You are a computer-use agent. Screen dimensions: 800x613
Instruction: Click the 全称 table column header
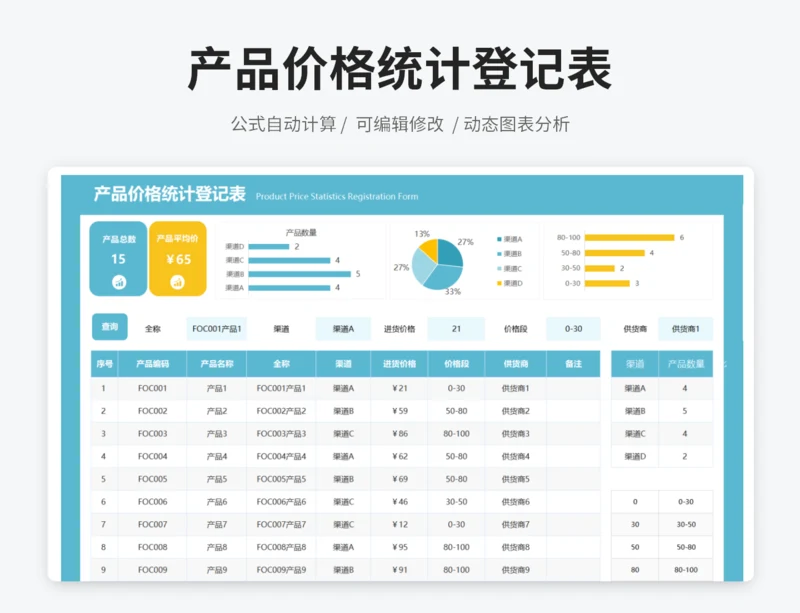[281, 364]
